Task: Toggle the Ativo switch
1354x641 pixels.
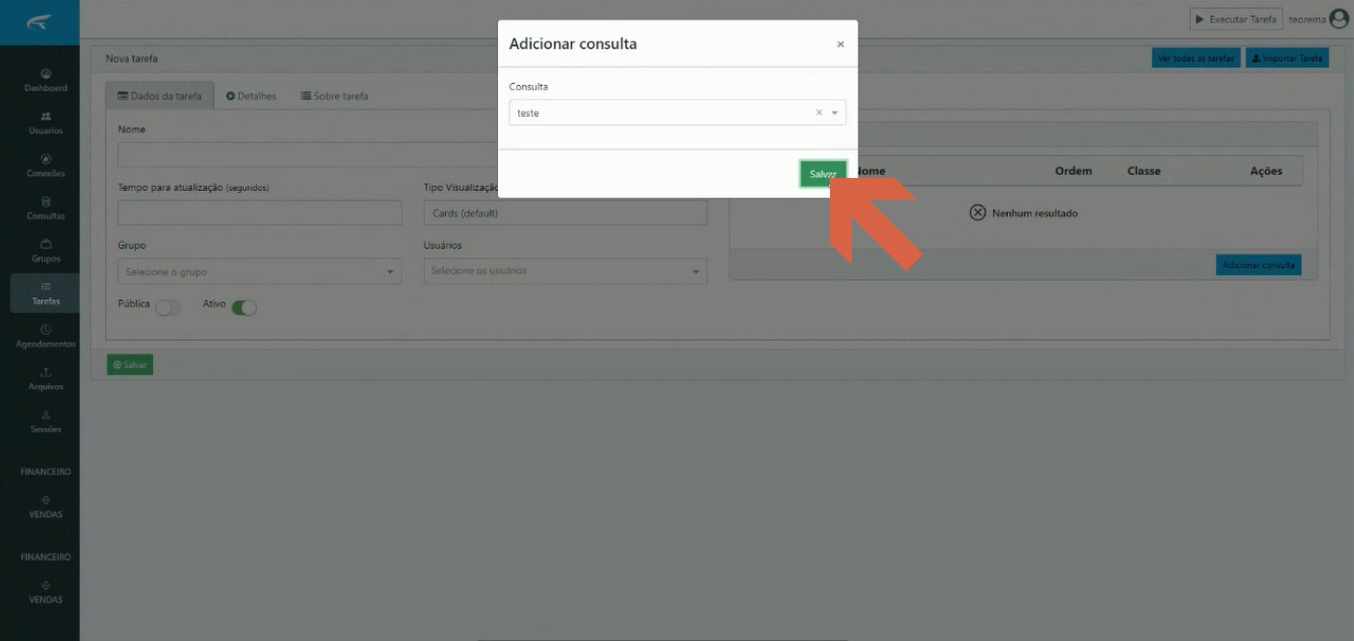Action: [244, 308]
